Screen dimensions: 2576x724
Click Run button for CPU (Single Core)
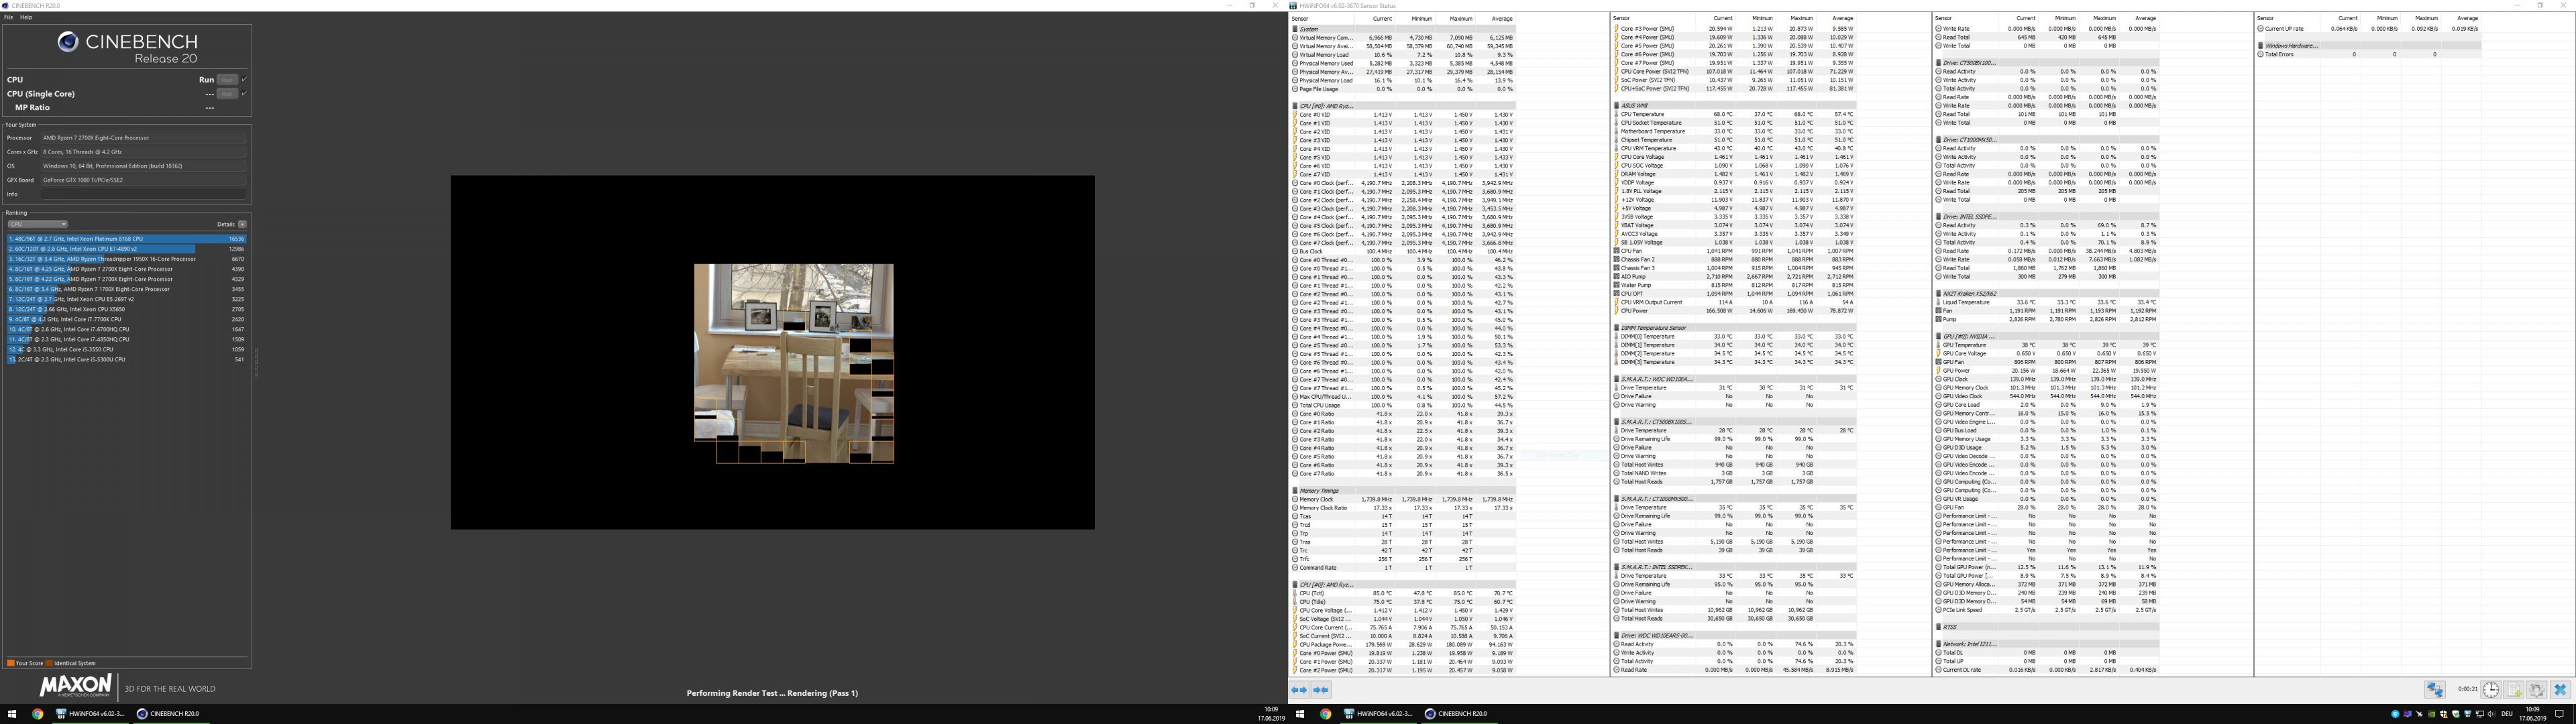(228, 94)
